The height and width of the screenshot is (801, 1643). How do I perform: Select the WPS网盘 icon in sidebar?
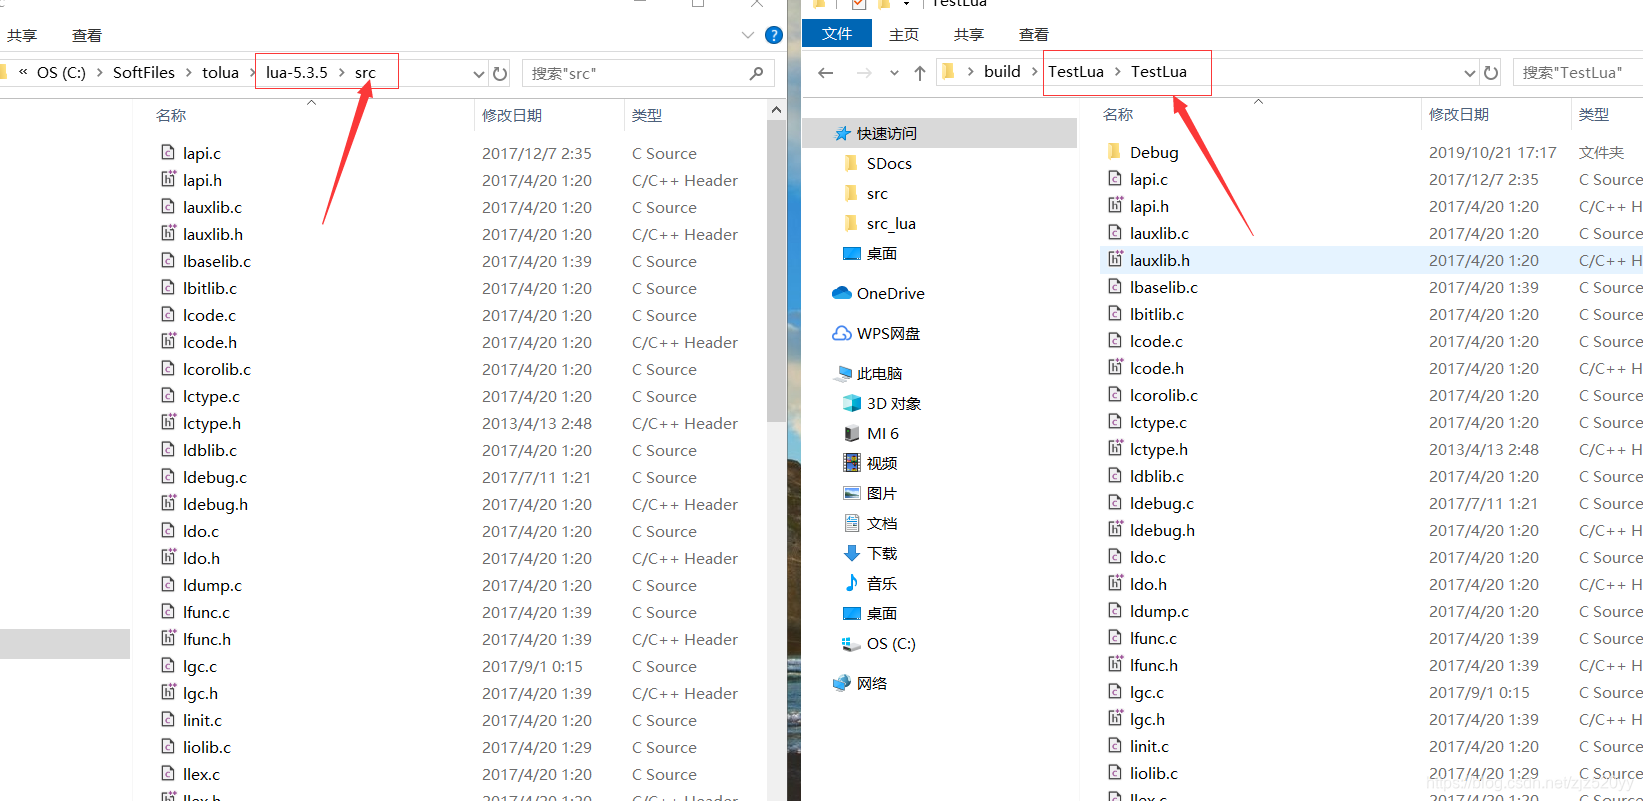[x=842, y=333]
